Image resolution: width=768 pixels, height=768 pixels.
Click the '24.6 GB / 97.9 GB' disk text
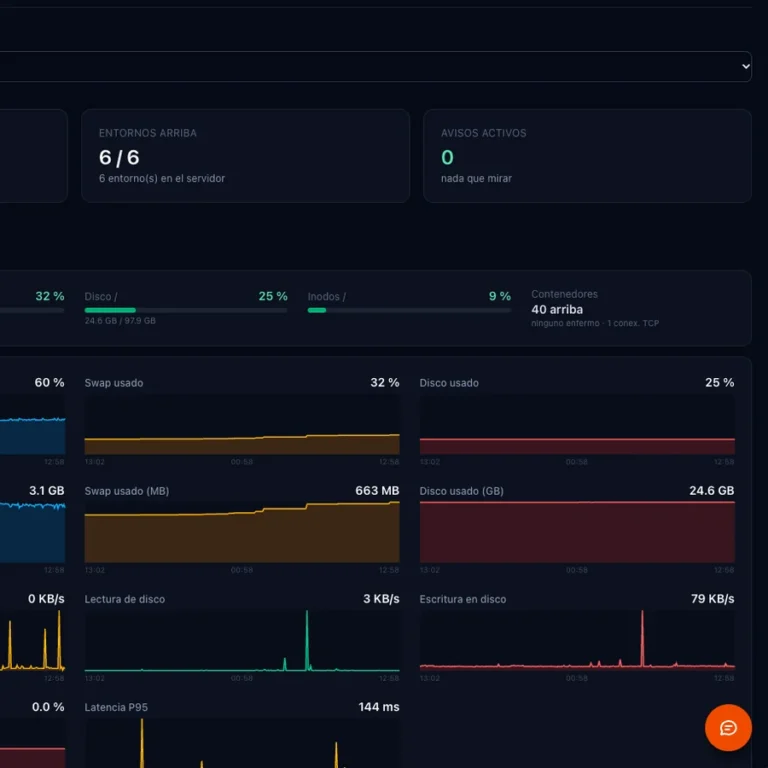tap(120, 321)
